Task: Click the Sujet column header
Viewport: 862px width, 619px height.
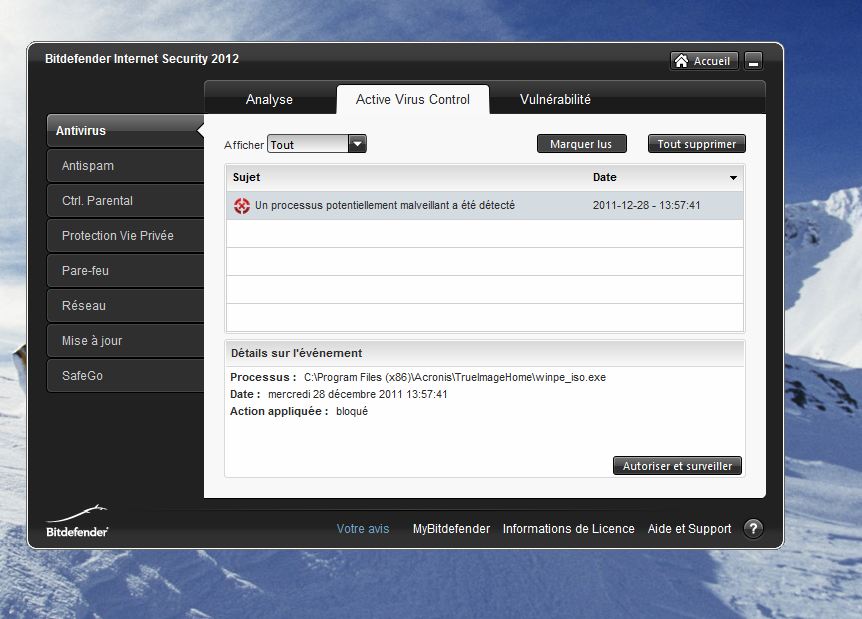Action: (x=246, y=178)
